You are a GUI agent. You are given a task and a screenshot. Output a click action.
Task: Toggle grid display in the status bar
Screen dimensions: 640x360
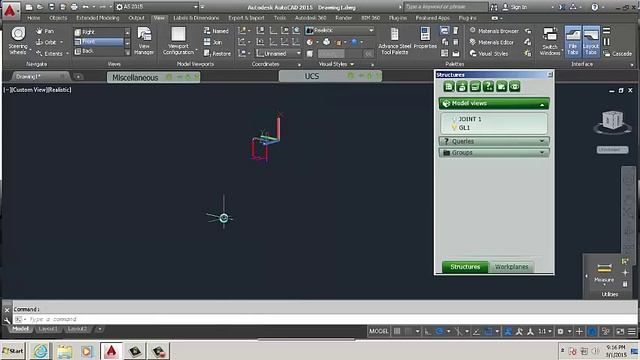coord(397,331)
